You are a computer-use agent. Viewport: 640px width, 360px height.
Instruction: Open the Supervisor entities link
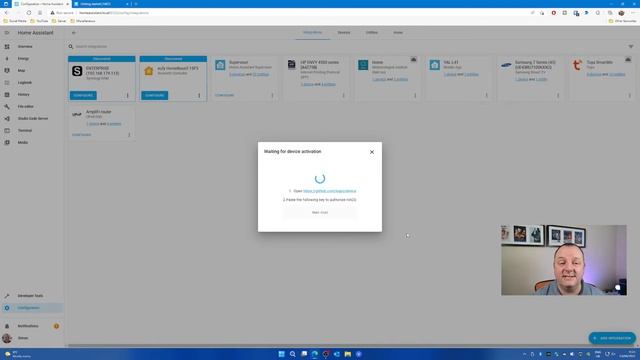click(x=261, y=74)
